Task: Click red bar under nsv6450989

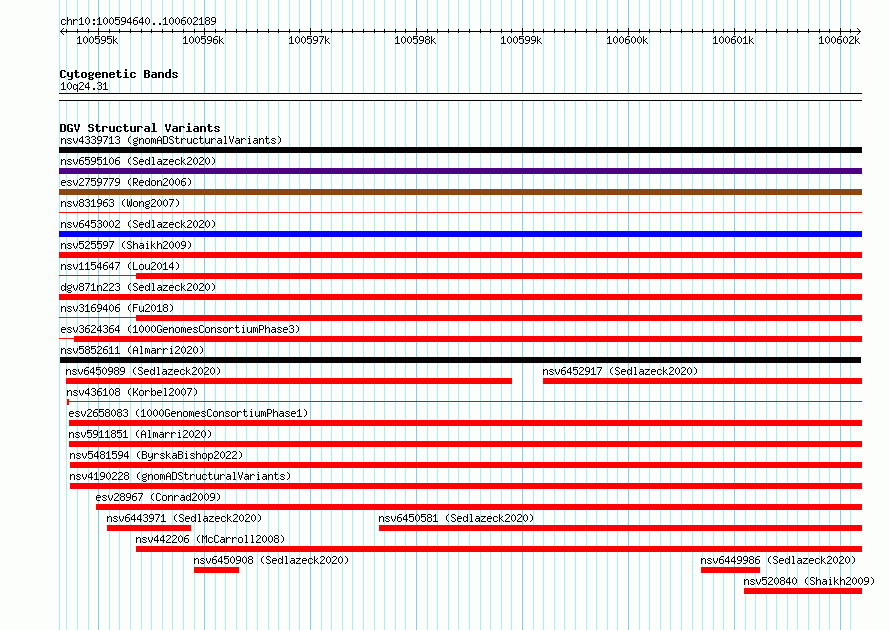Action: tap(288, 381)
